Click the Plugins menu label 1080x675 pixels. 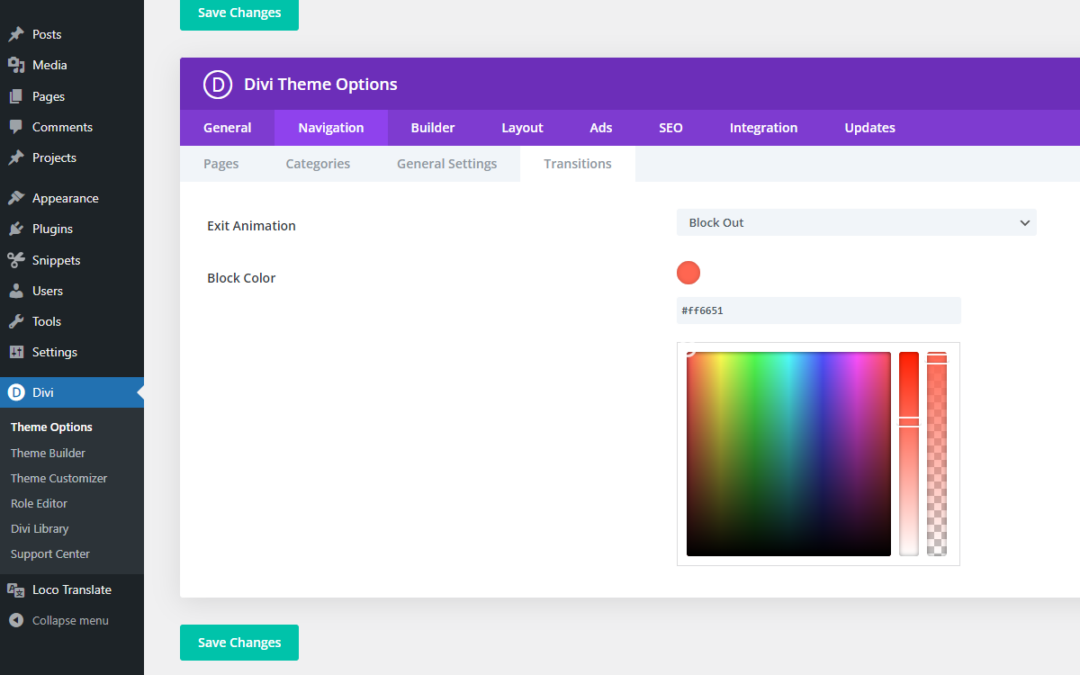[52, 229]
